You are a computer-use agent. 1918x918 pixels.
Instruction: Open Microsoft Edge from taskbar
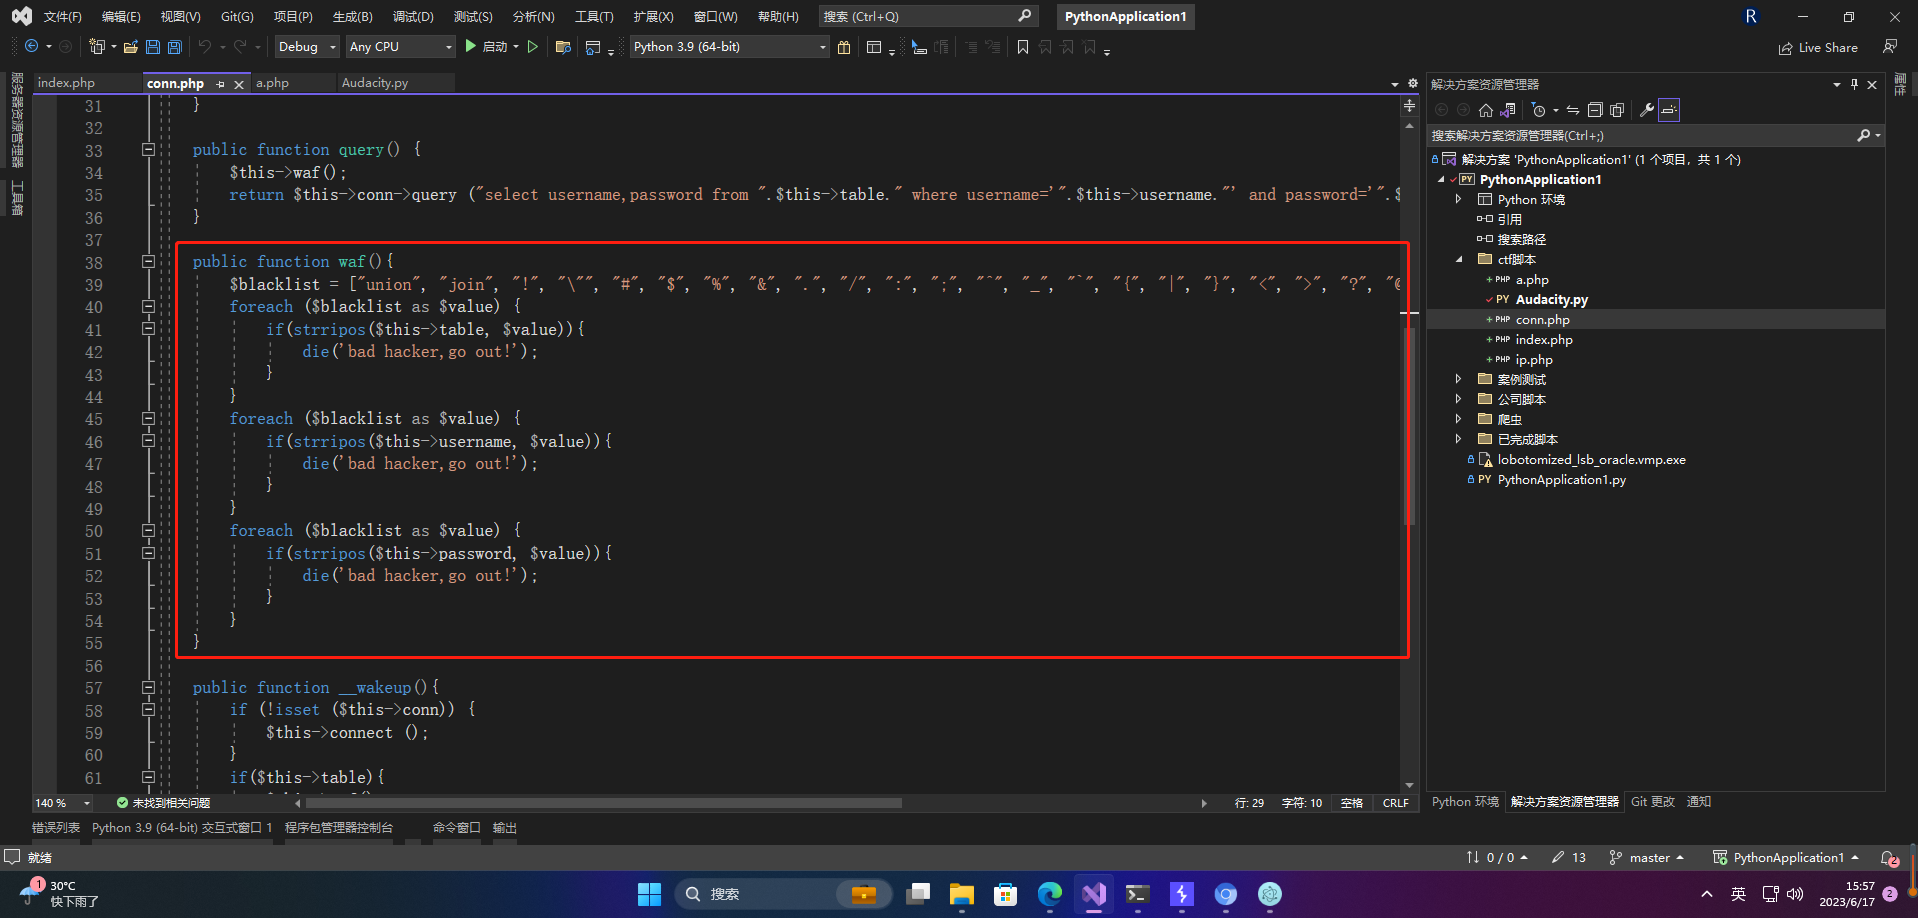click(x=1050, y=894)
